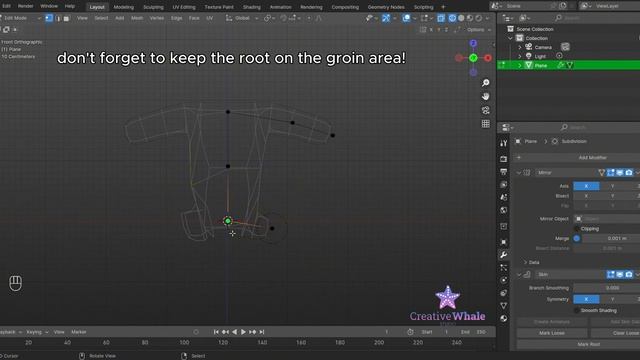Click the pan hand viewport icon
The height and width of the screenshot is (360, 640).
(x=485, y=97)
